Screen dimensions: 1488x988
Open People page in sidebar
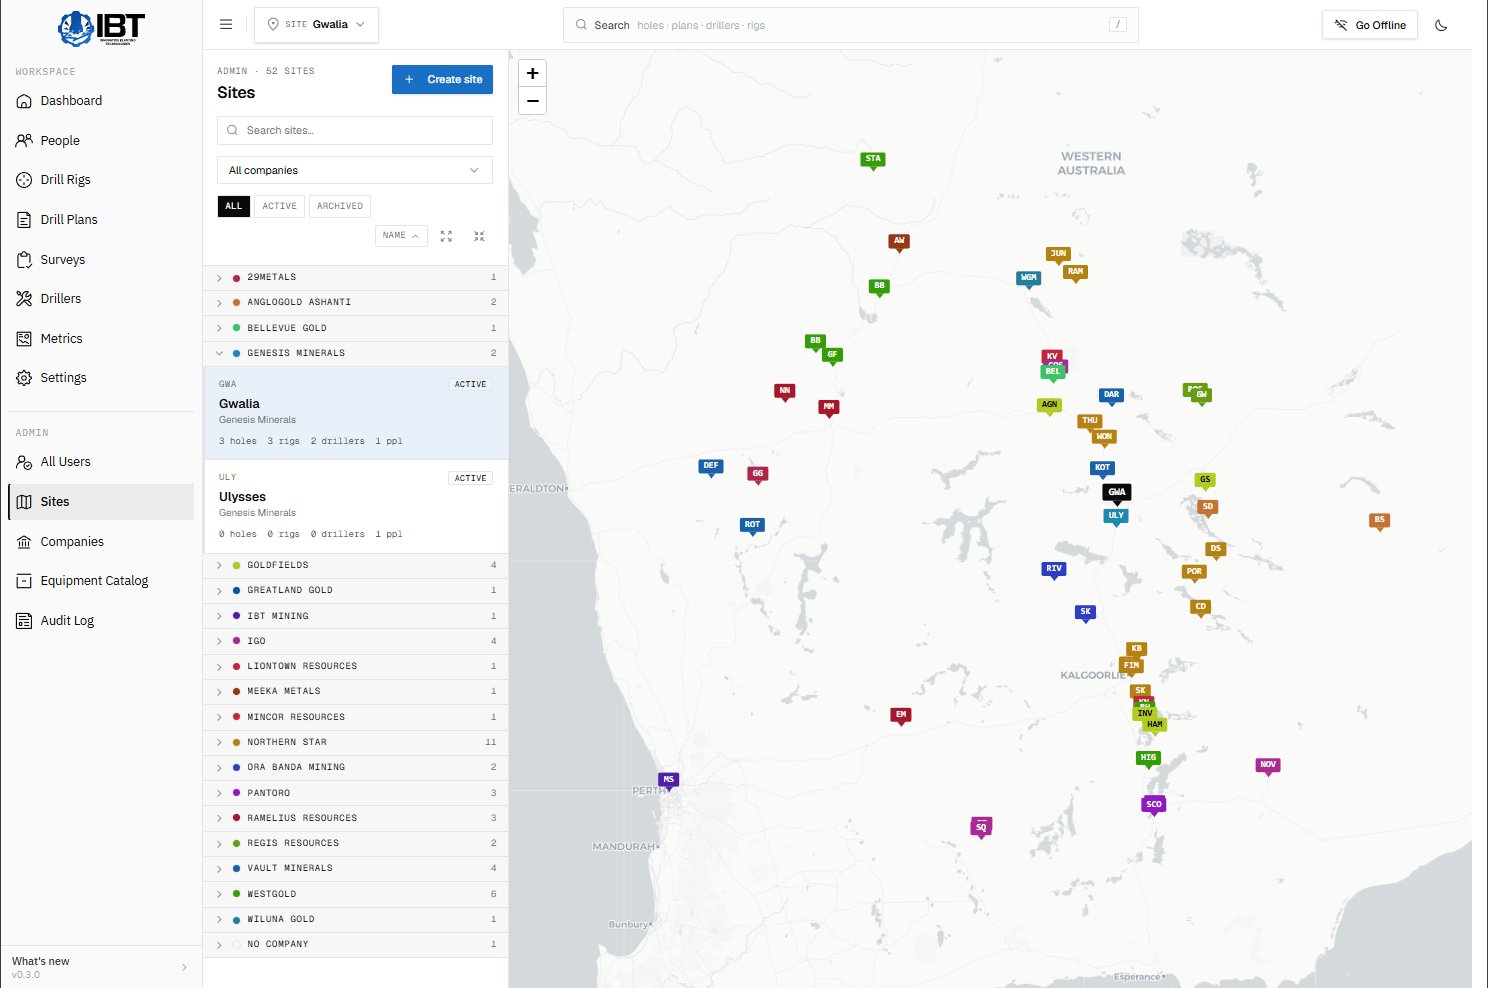(100, 141)
